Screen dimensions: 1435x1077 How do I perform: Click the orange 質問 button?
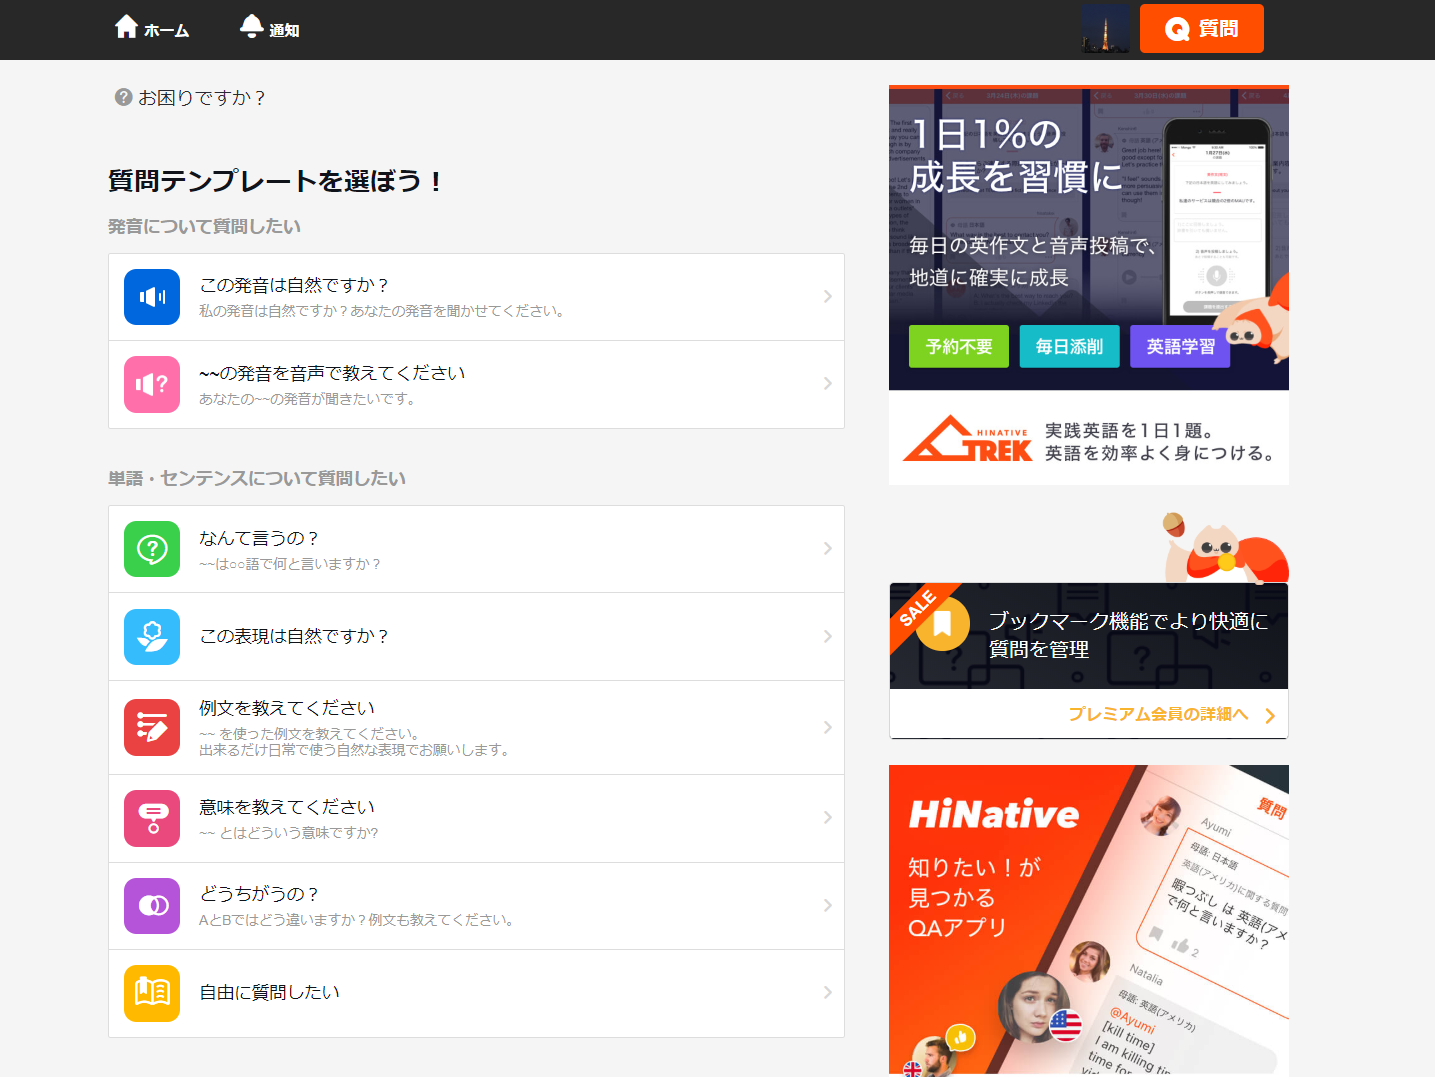(x=1201, y=28)
